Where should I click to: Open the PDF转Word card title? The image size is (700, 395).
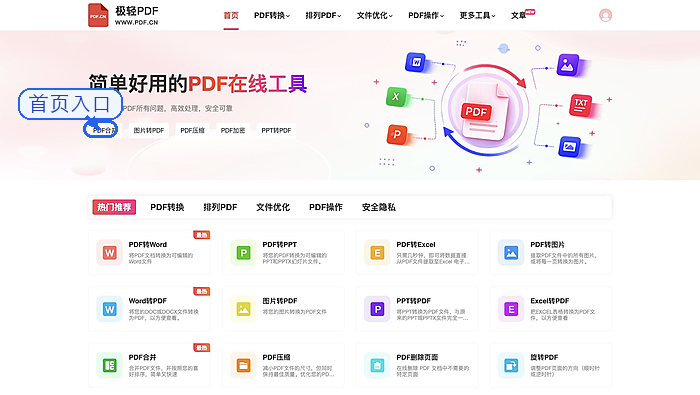click(x=148, y=245)
